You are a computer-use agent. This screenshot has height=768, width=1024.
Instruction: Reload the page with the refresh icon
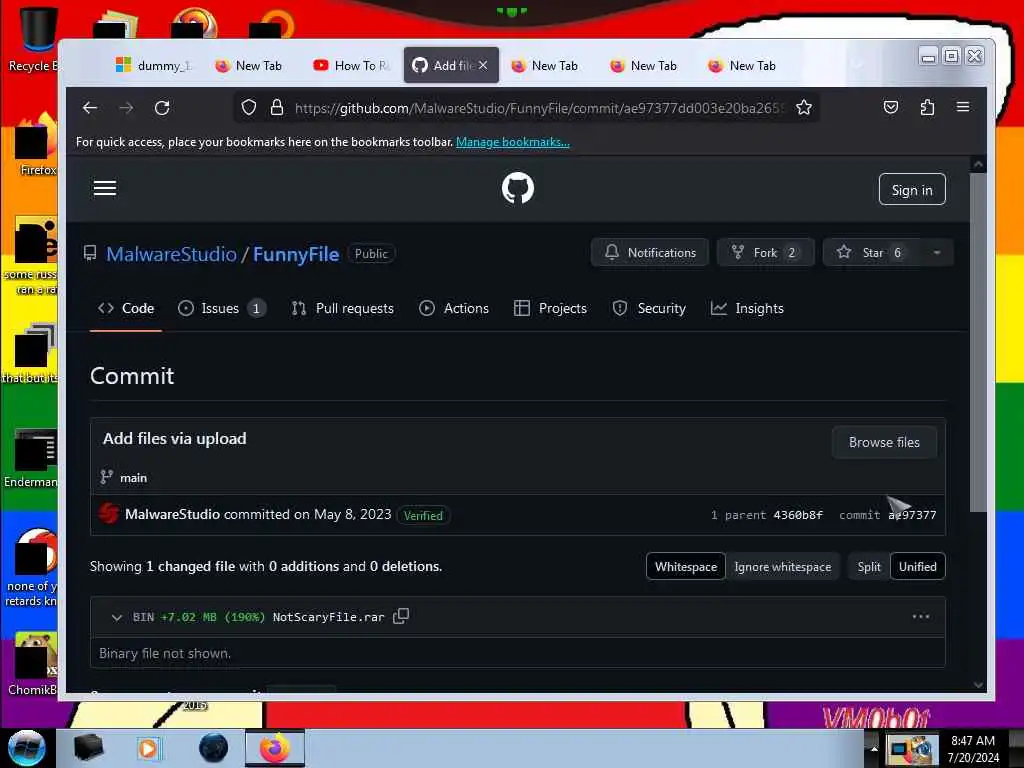(162, 108)
